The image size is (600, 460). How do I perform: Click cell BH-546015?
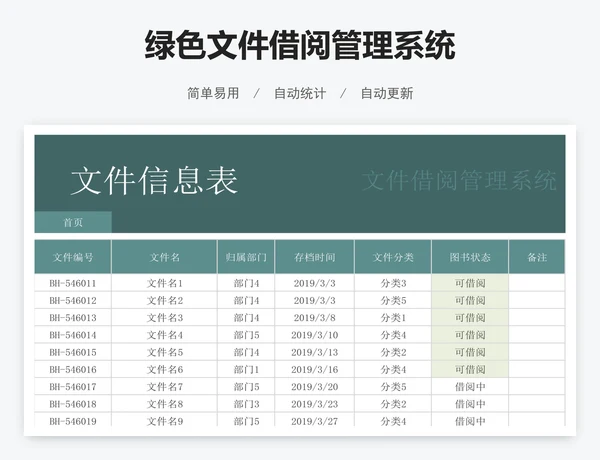point(73,352)
